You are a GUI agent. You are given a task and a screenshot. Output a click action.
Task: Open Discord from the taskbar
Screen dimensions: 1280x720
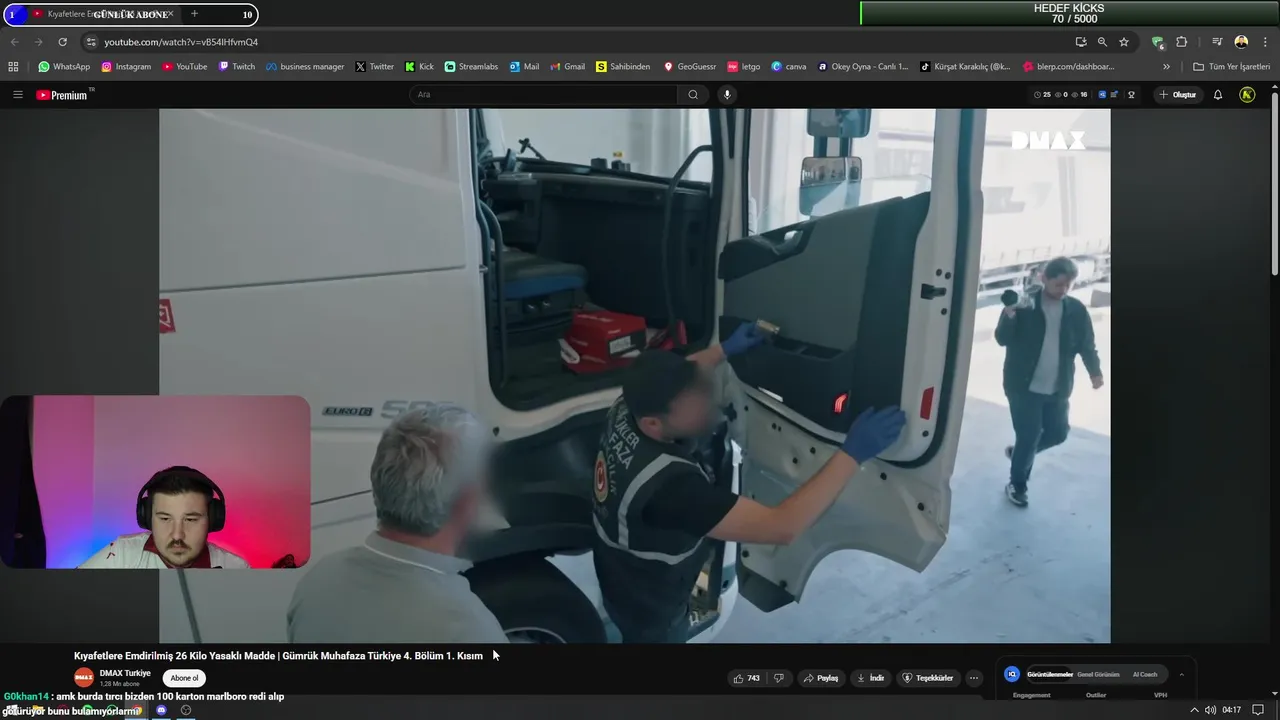(x=161, y=710)
